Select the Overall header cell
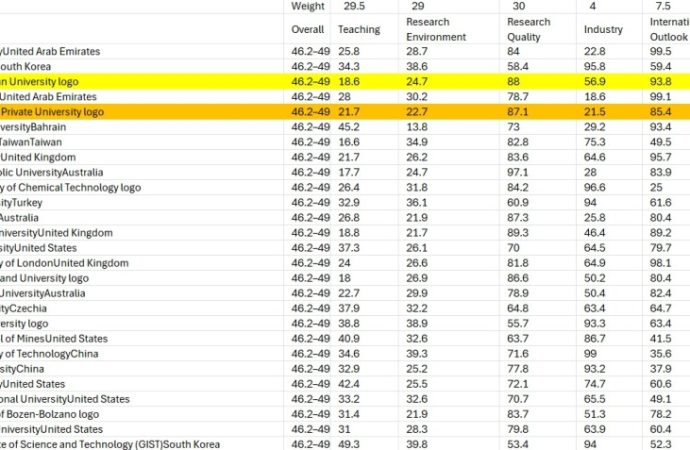The image size is (690, 450). pos(307,30)
